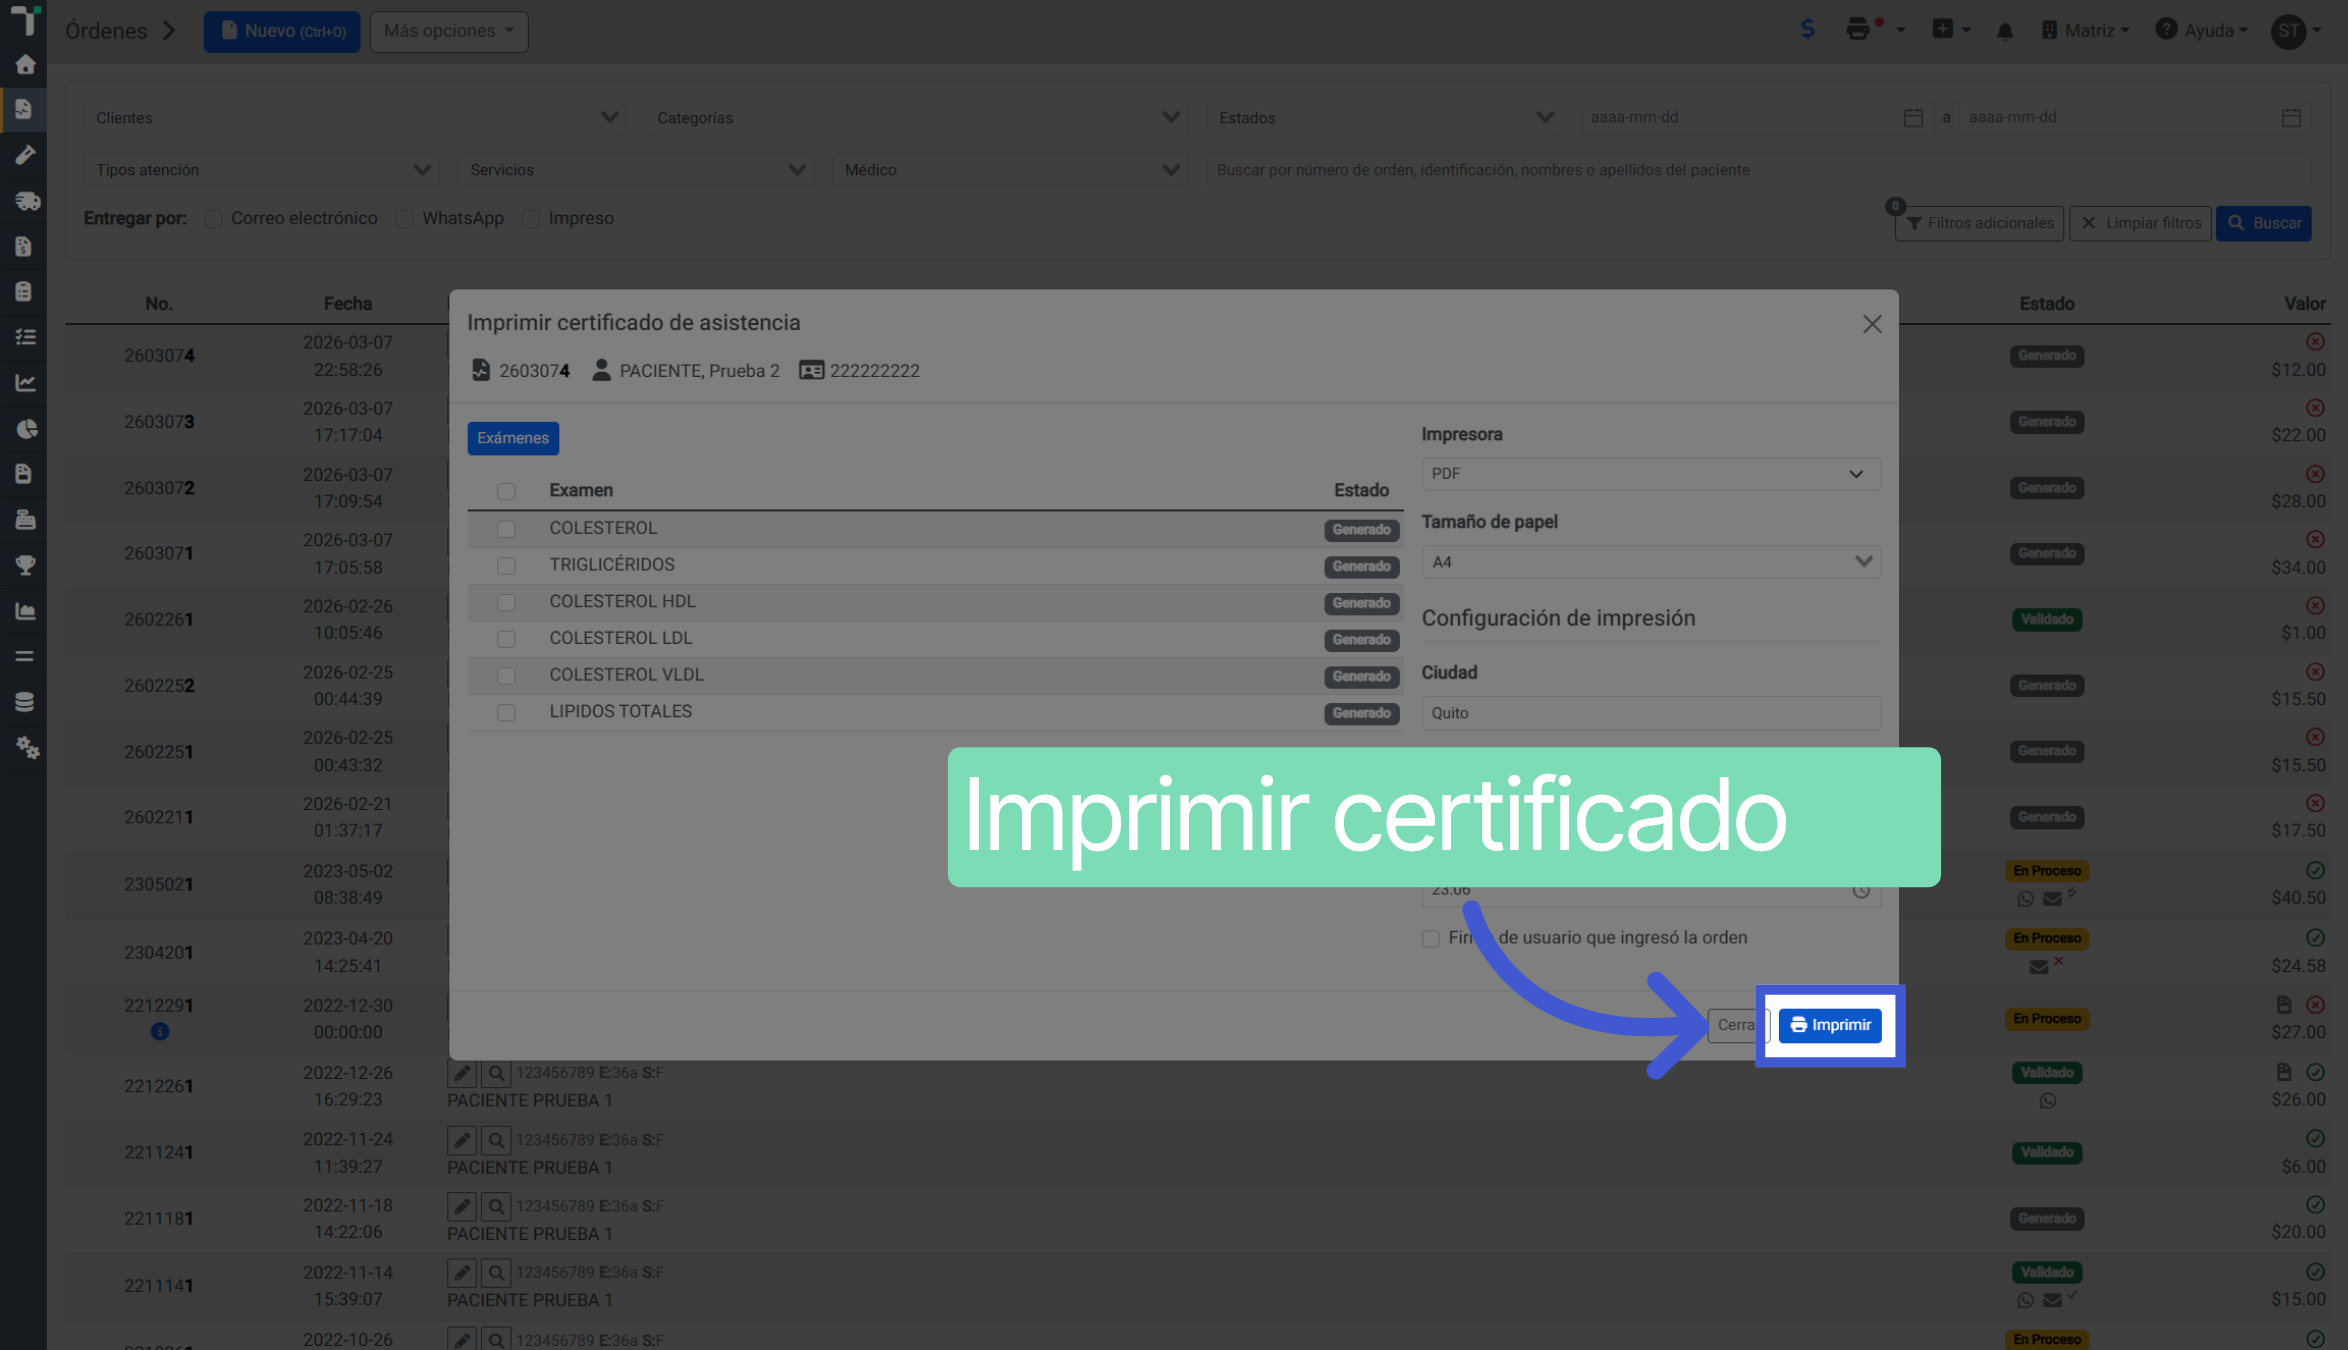The width and height of the screenshot is (2348, 1350).
Task: Check the COLESTEROL exam checkbox
Action: pos(506,529)
